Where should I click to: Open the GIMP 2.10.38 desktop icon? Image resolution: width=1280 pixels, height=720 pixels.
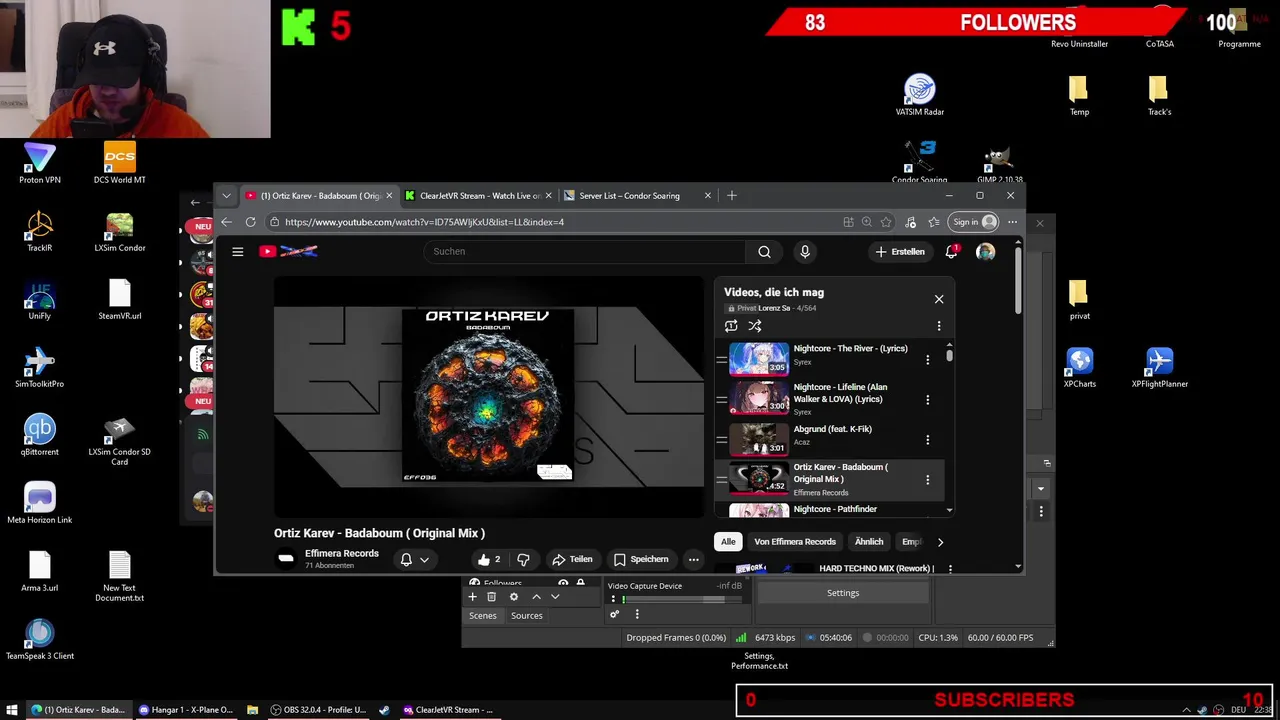pos(1000,165)
